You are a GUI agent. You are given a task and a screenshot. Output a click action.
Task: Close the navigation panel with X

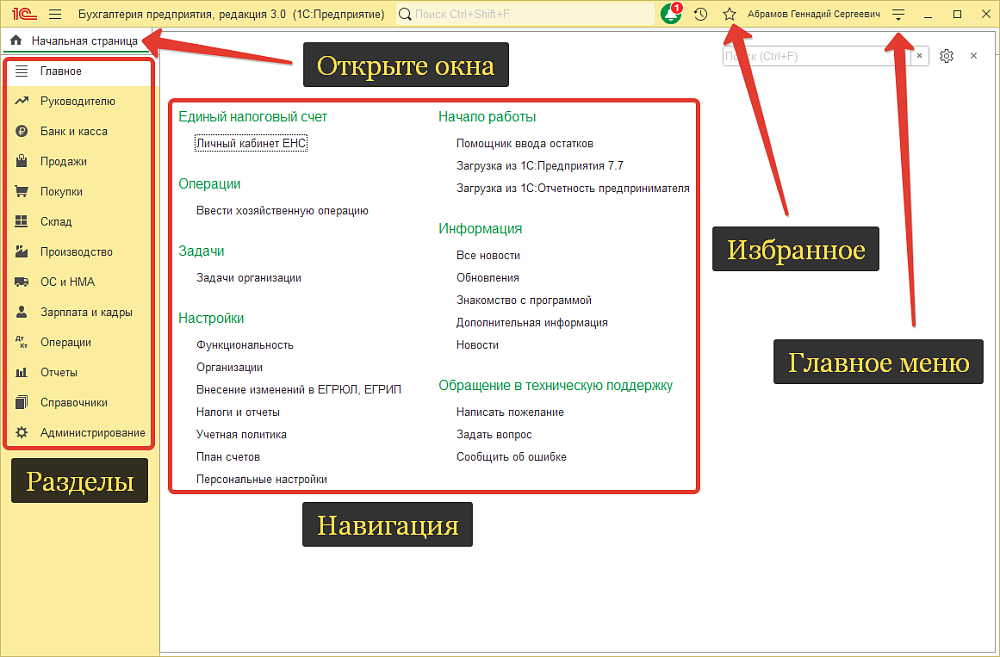[x=974, y=56]
